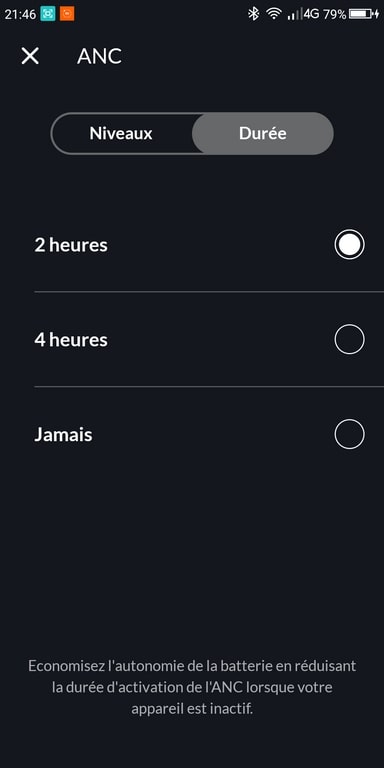Screen dimensions: 384x768
Task: Tap the 2 heures label text
Action: [71, 245]
